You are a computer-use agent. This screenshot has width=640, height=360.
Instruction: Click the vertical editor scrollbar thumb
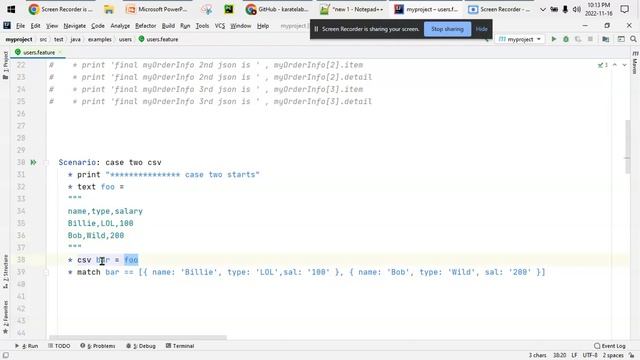[x=628, y=147]
